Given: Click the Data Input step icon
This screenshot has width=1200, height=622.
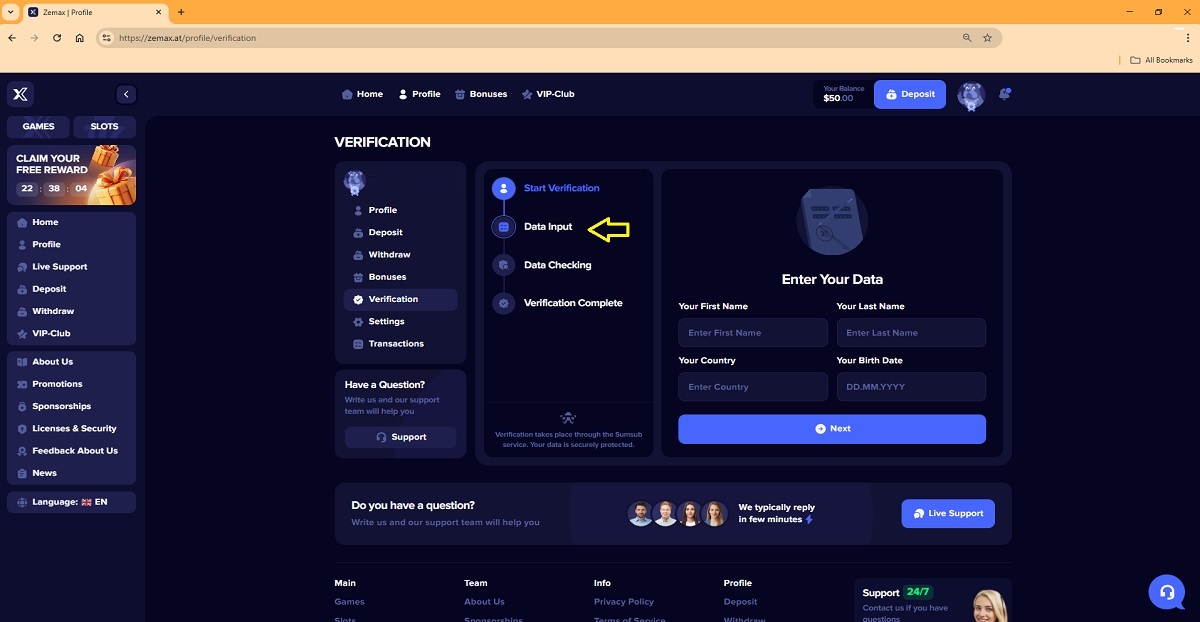Looking at the screenshot, I should tap(503, 227).
